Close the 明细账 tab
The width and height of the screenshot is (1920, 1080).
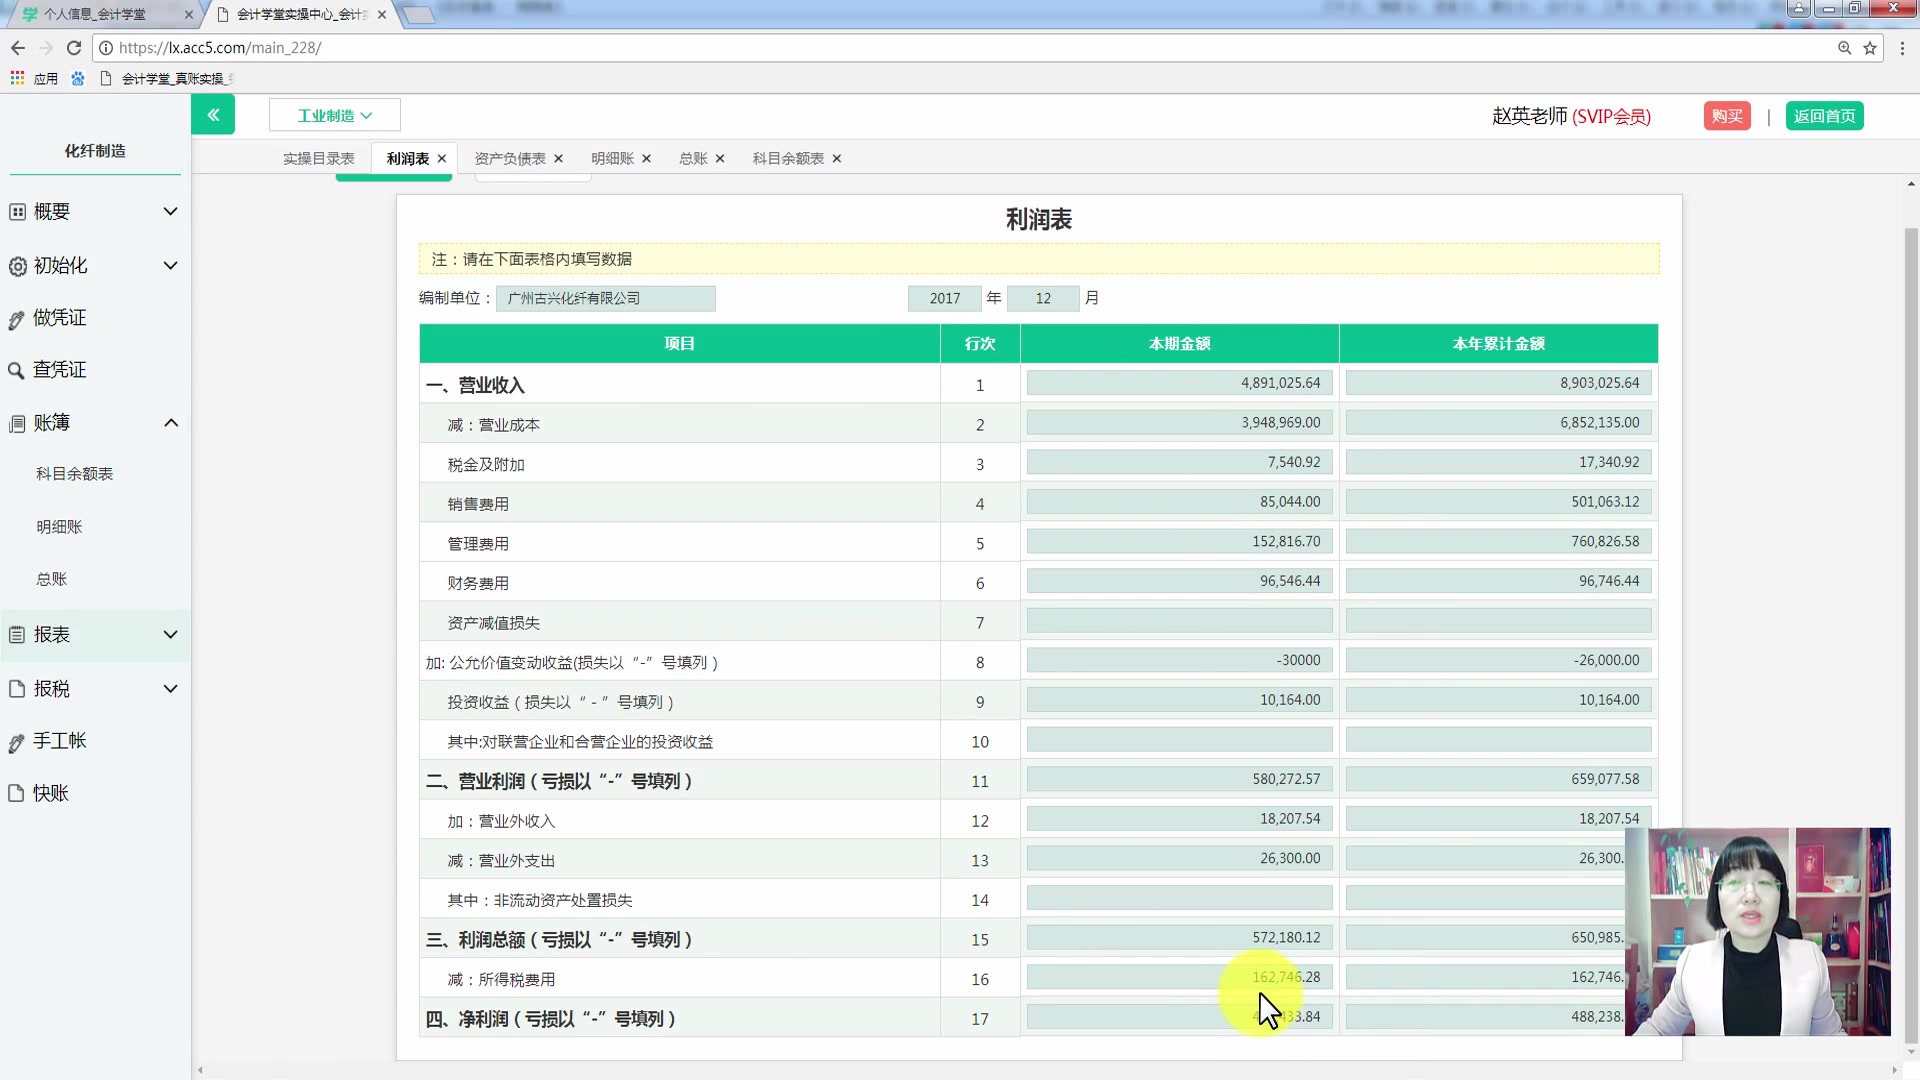pyautogui.click(x=646, y=158)
